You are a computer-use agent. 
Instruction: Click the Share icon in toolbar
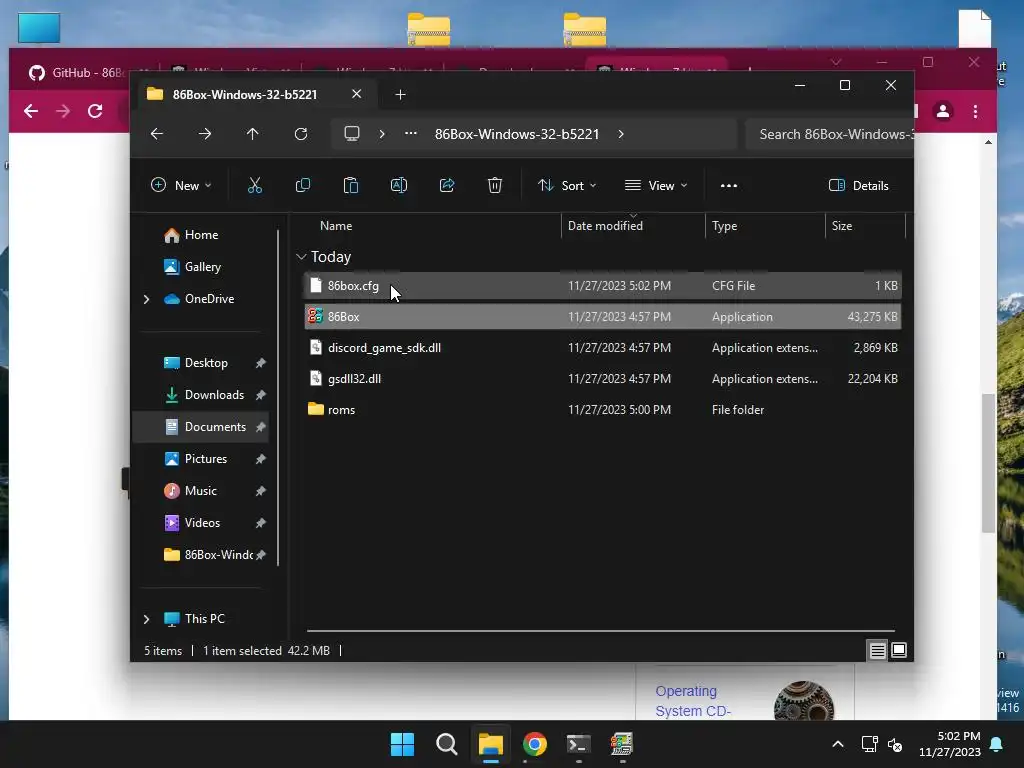pos(447,185)
